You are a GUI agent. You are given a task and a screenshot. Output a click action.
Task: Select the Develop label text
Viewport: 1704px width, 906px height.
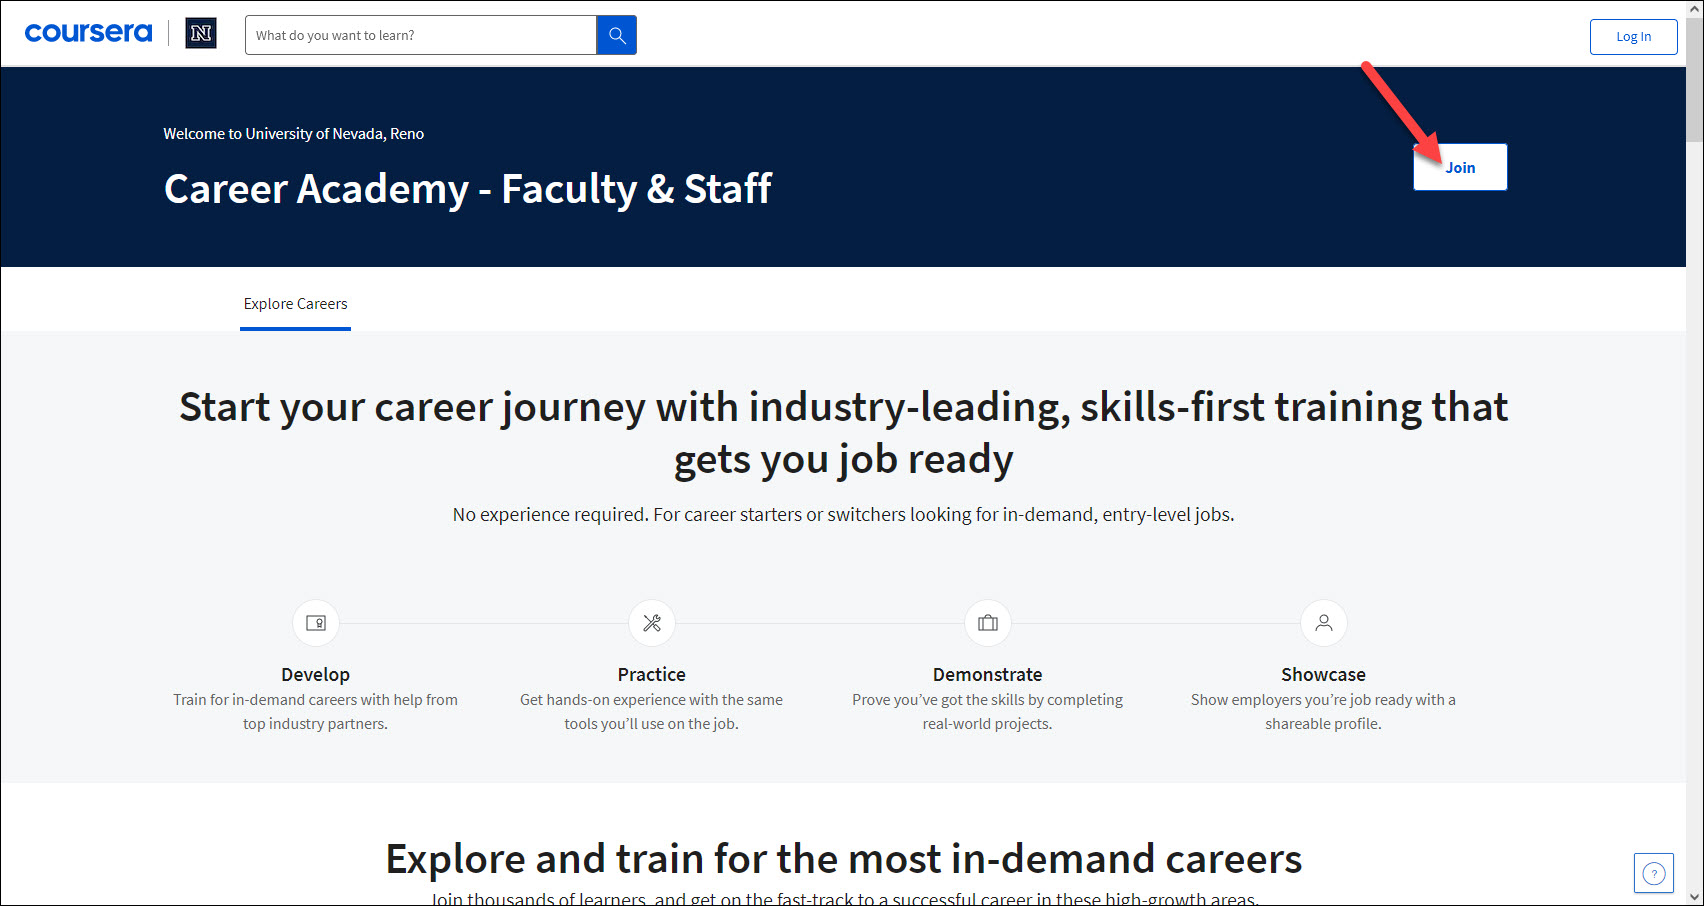[315, 674]
